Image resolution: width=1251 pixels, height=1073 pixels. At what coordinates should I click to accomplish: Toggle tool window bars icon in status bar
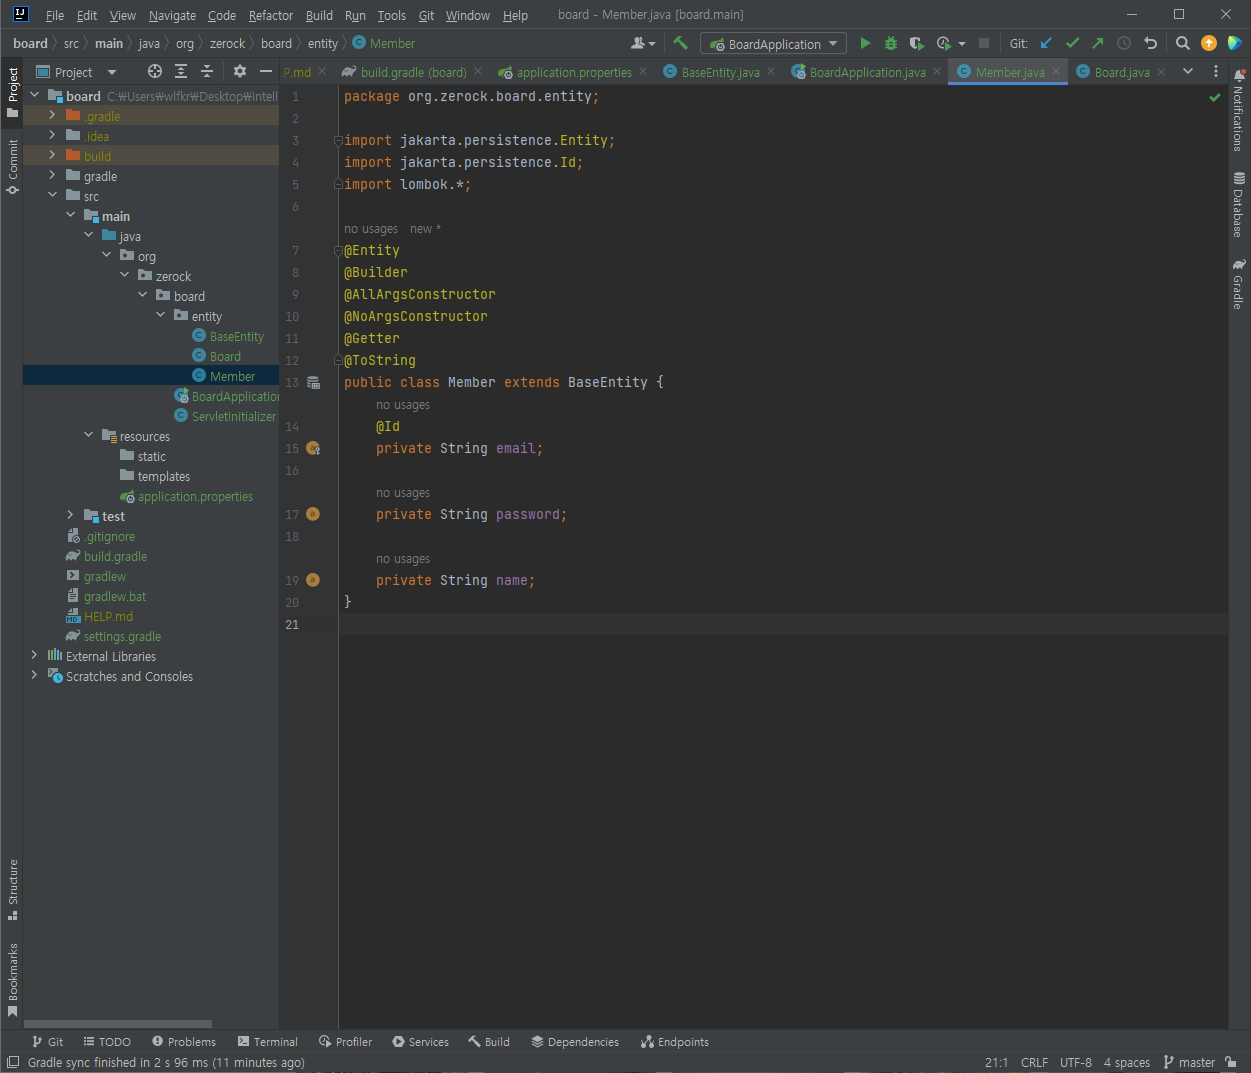pyautogui.click(x=13, y=1062)
